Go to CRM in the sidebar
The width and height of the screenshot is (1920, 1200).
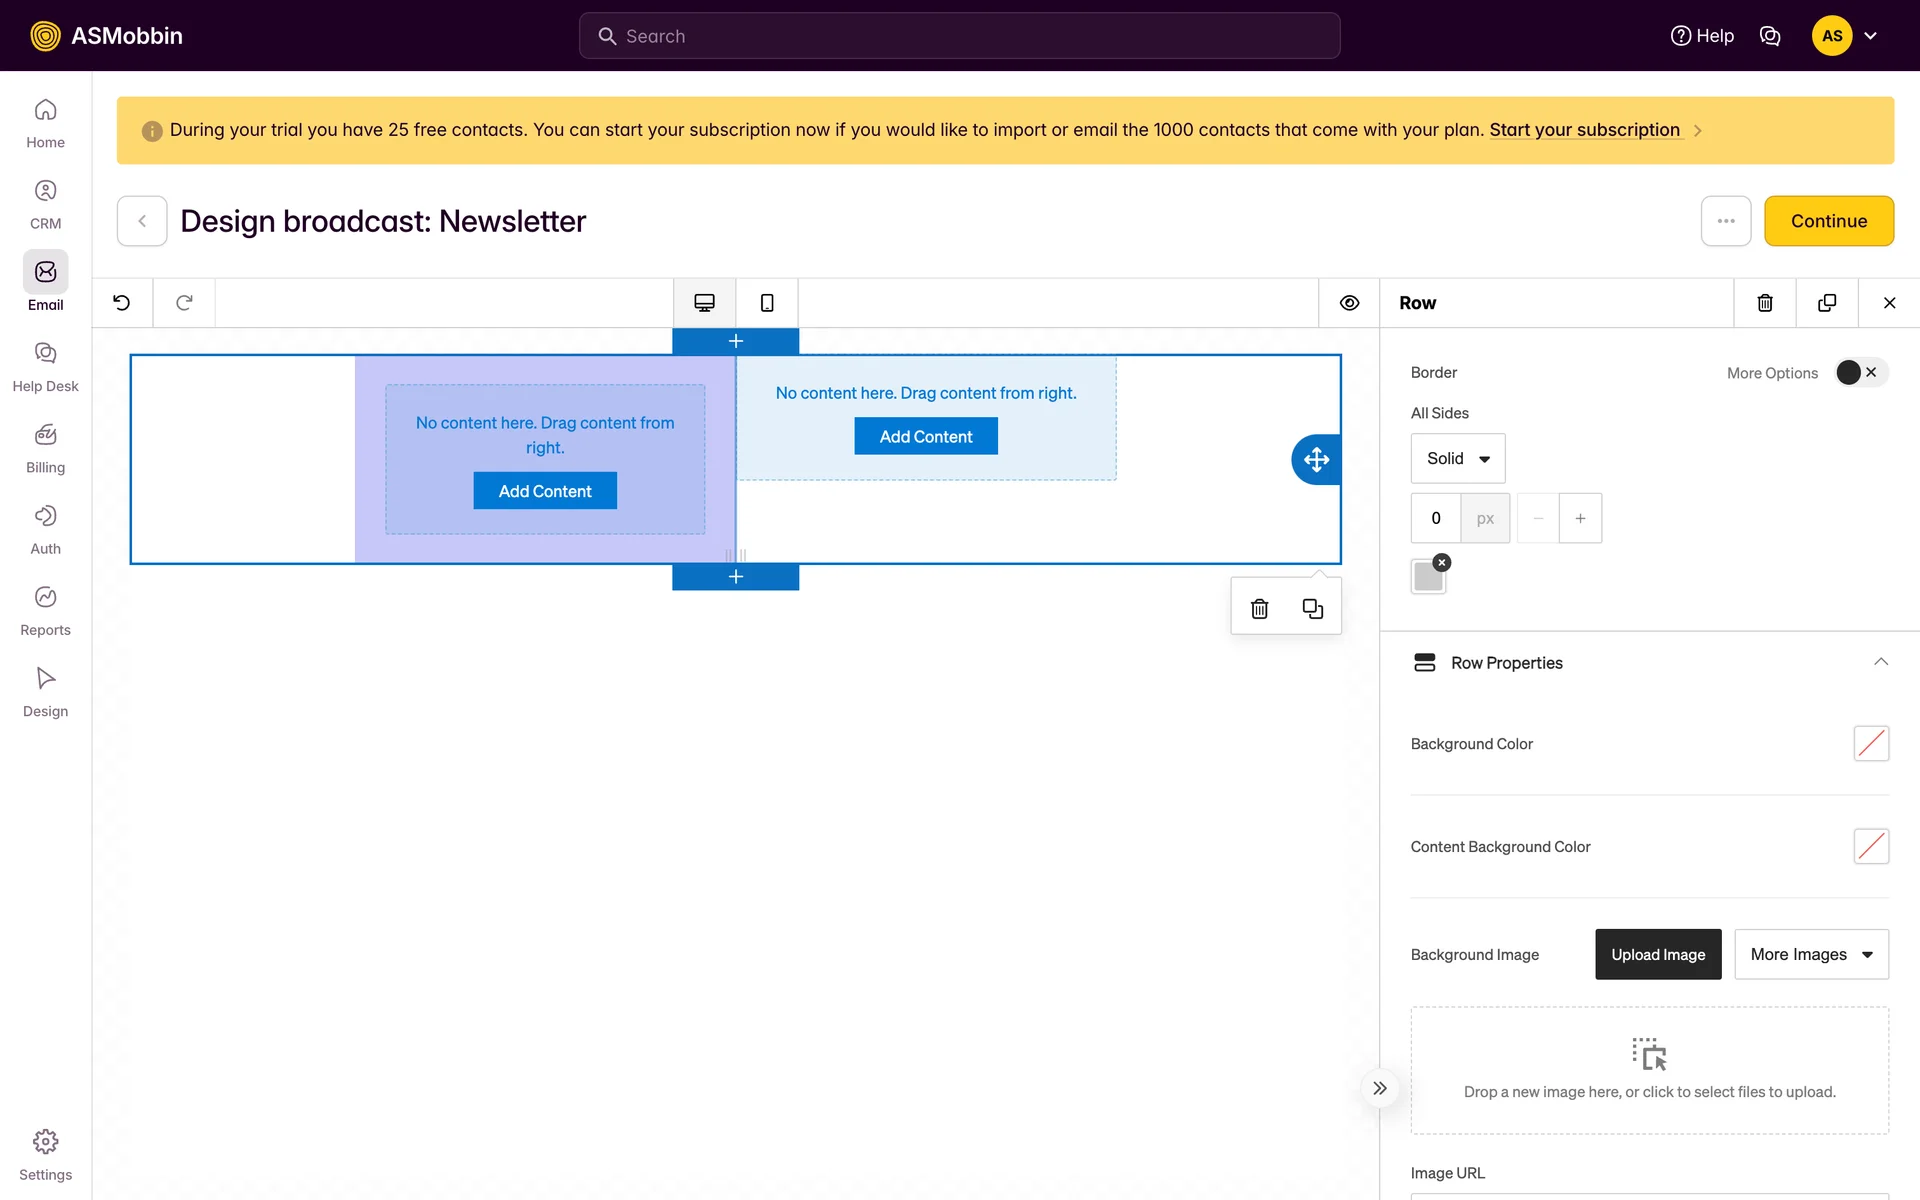point(45,204)
